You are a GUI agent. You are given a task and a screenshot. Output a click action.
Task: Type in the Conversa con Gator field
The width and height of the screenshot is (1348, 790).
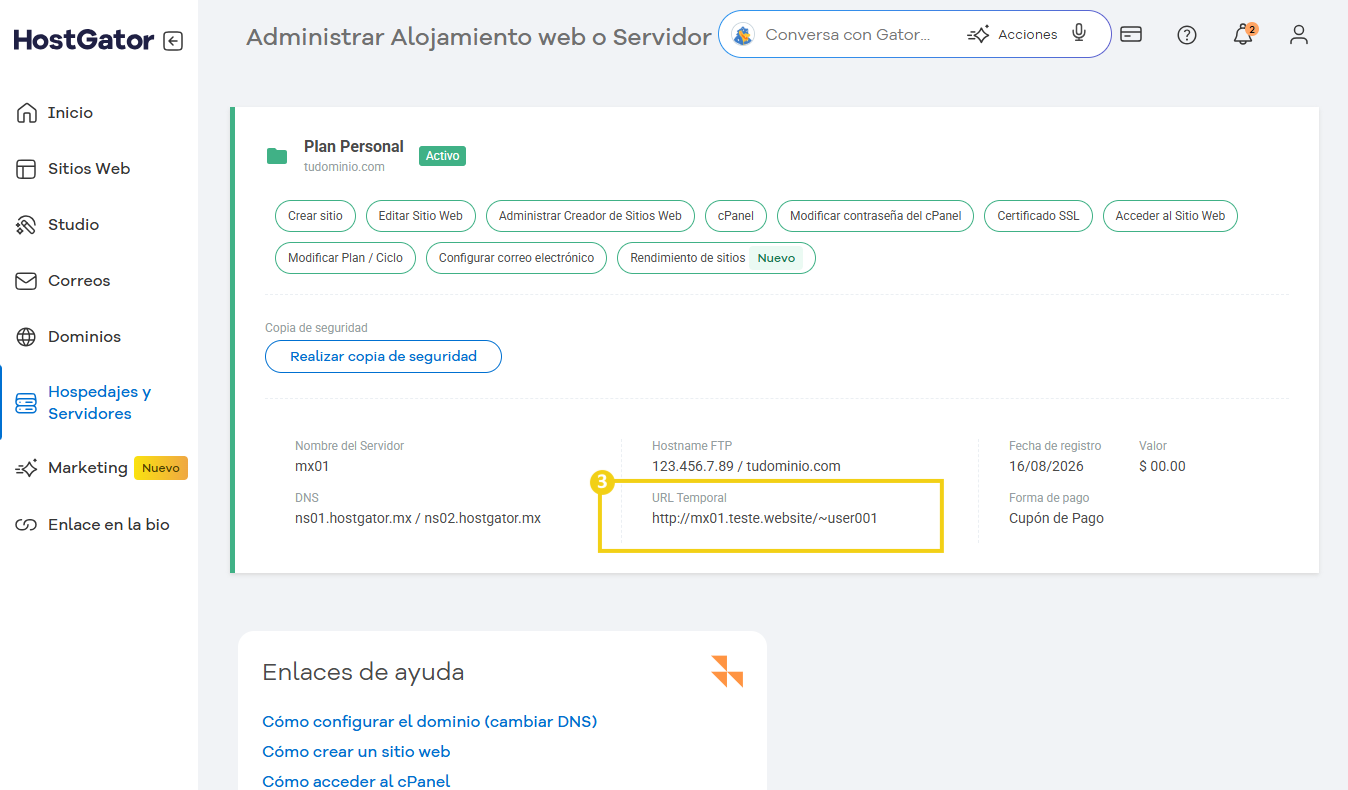tap(850, 35)
